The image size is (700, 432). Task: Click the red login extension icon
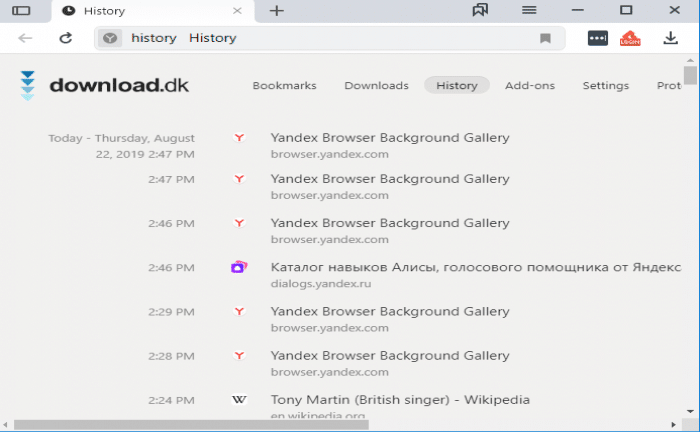click(x=630, y=38)
